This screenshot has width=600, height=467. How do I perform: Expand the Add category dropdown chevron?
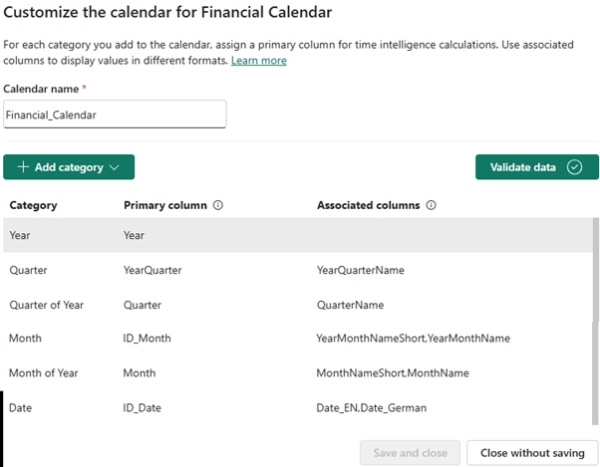point(115,167)
